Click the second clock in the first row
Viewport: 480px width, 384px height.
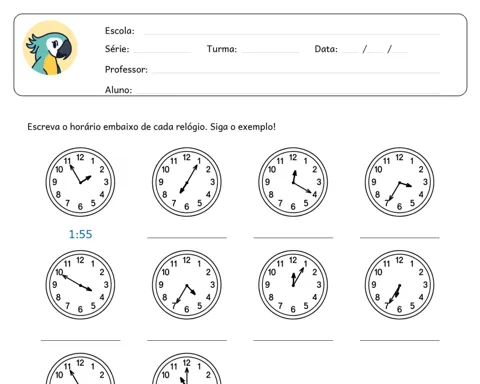coord(187,182)
